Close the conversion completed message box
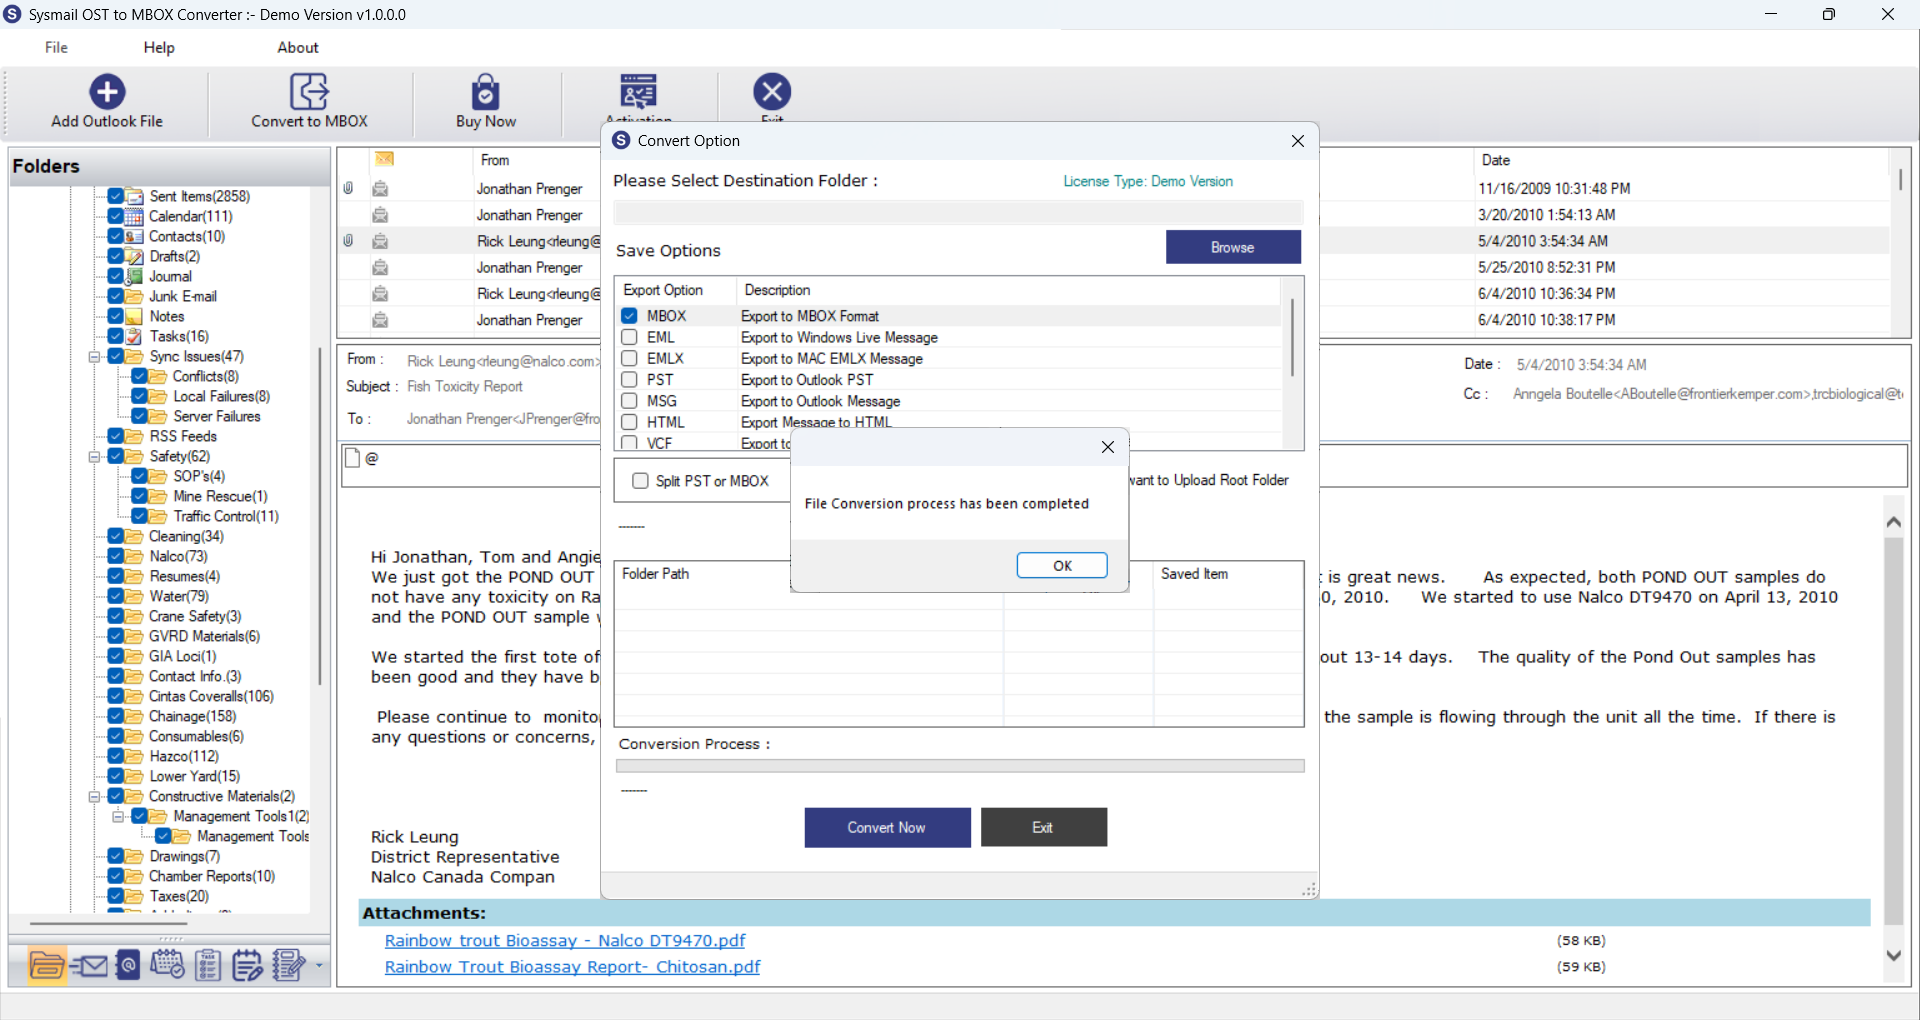The image size is (1920, 1020). tap(1107, 447)
